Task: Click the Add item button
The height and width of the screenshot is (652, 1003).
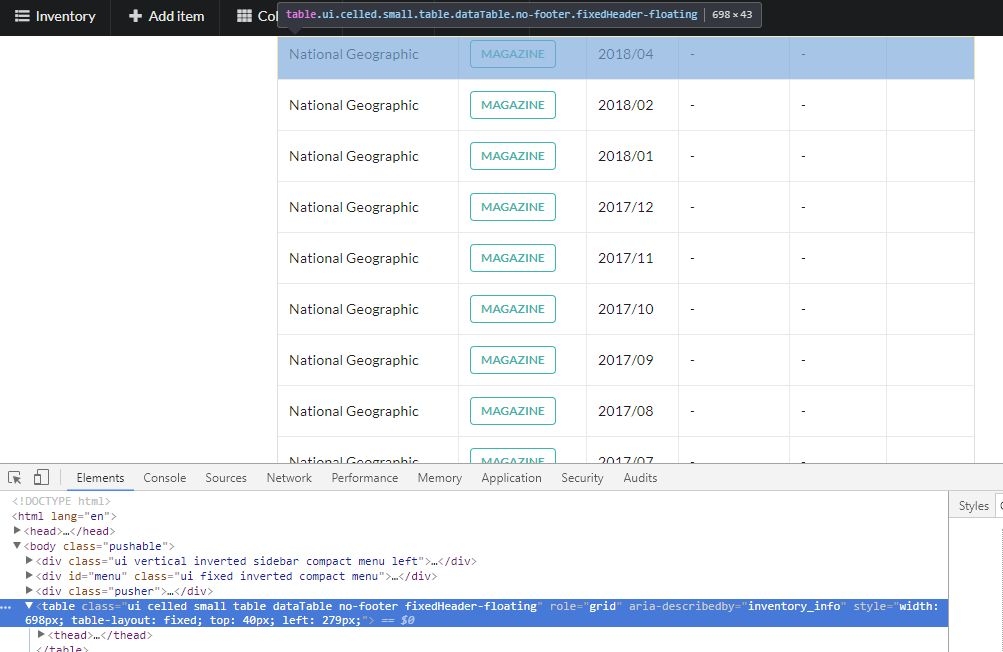Action: pyautogui.click(x=166, y=16)
